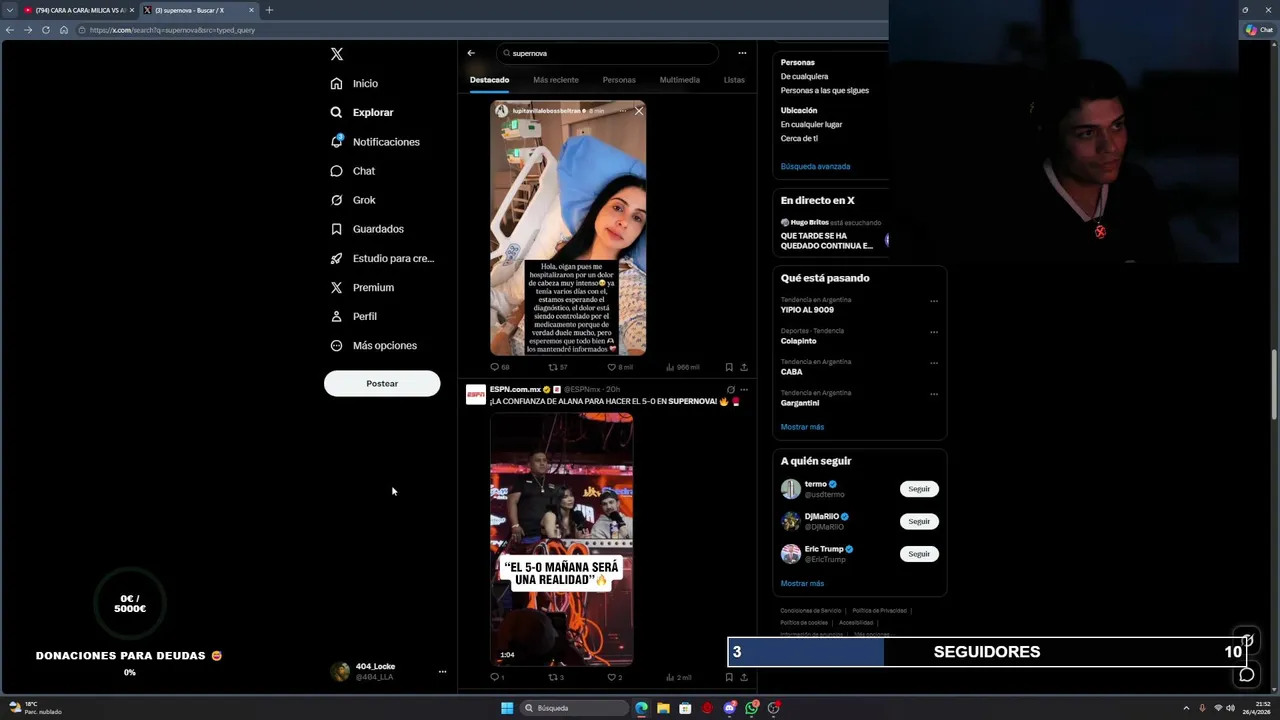
Task: Switch to the YouTube CARA A CARA tab
Action: click(78, 10)
